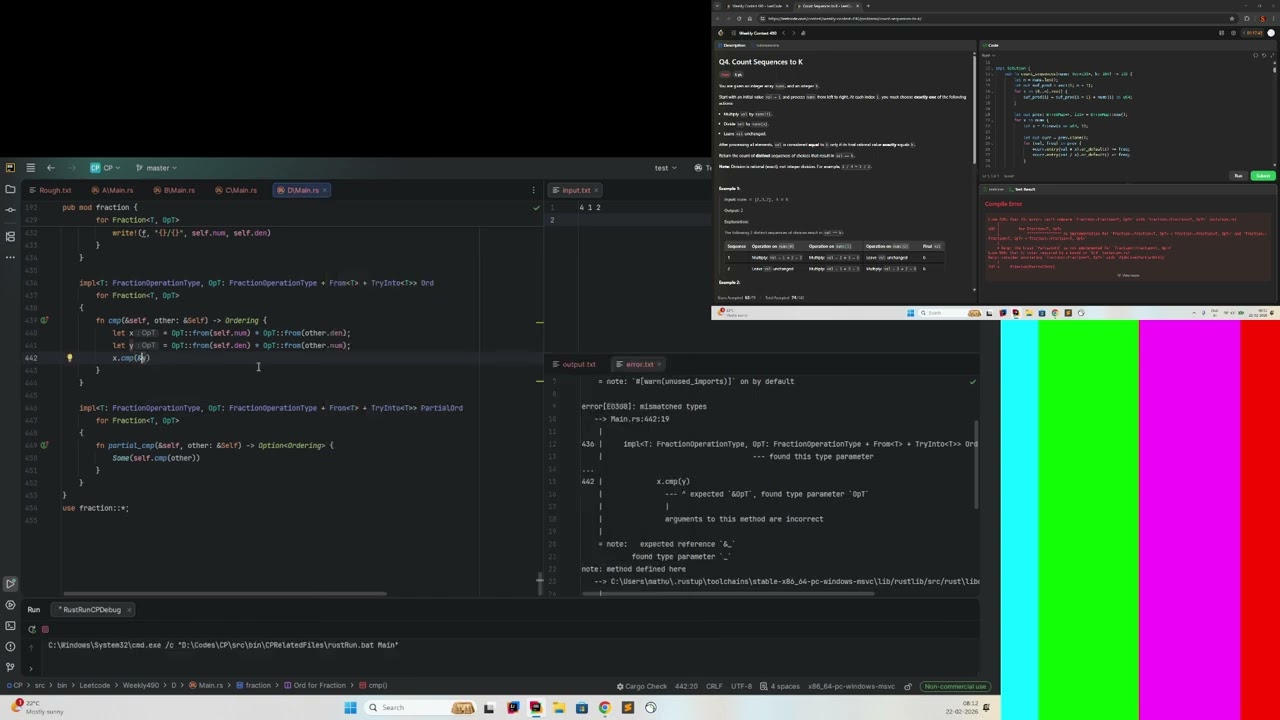Screen dimensions: 1280x720
Task: Click the lightbulb quick-fix icon at line 442
Action: 69,357
